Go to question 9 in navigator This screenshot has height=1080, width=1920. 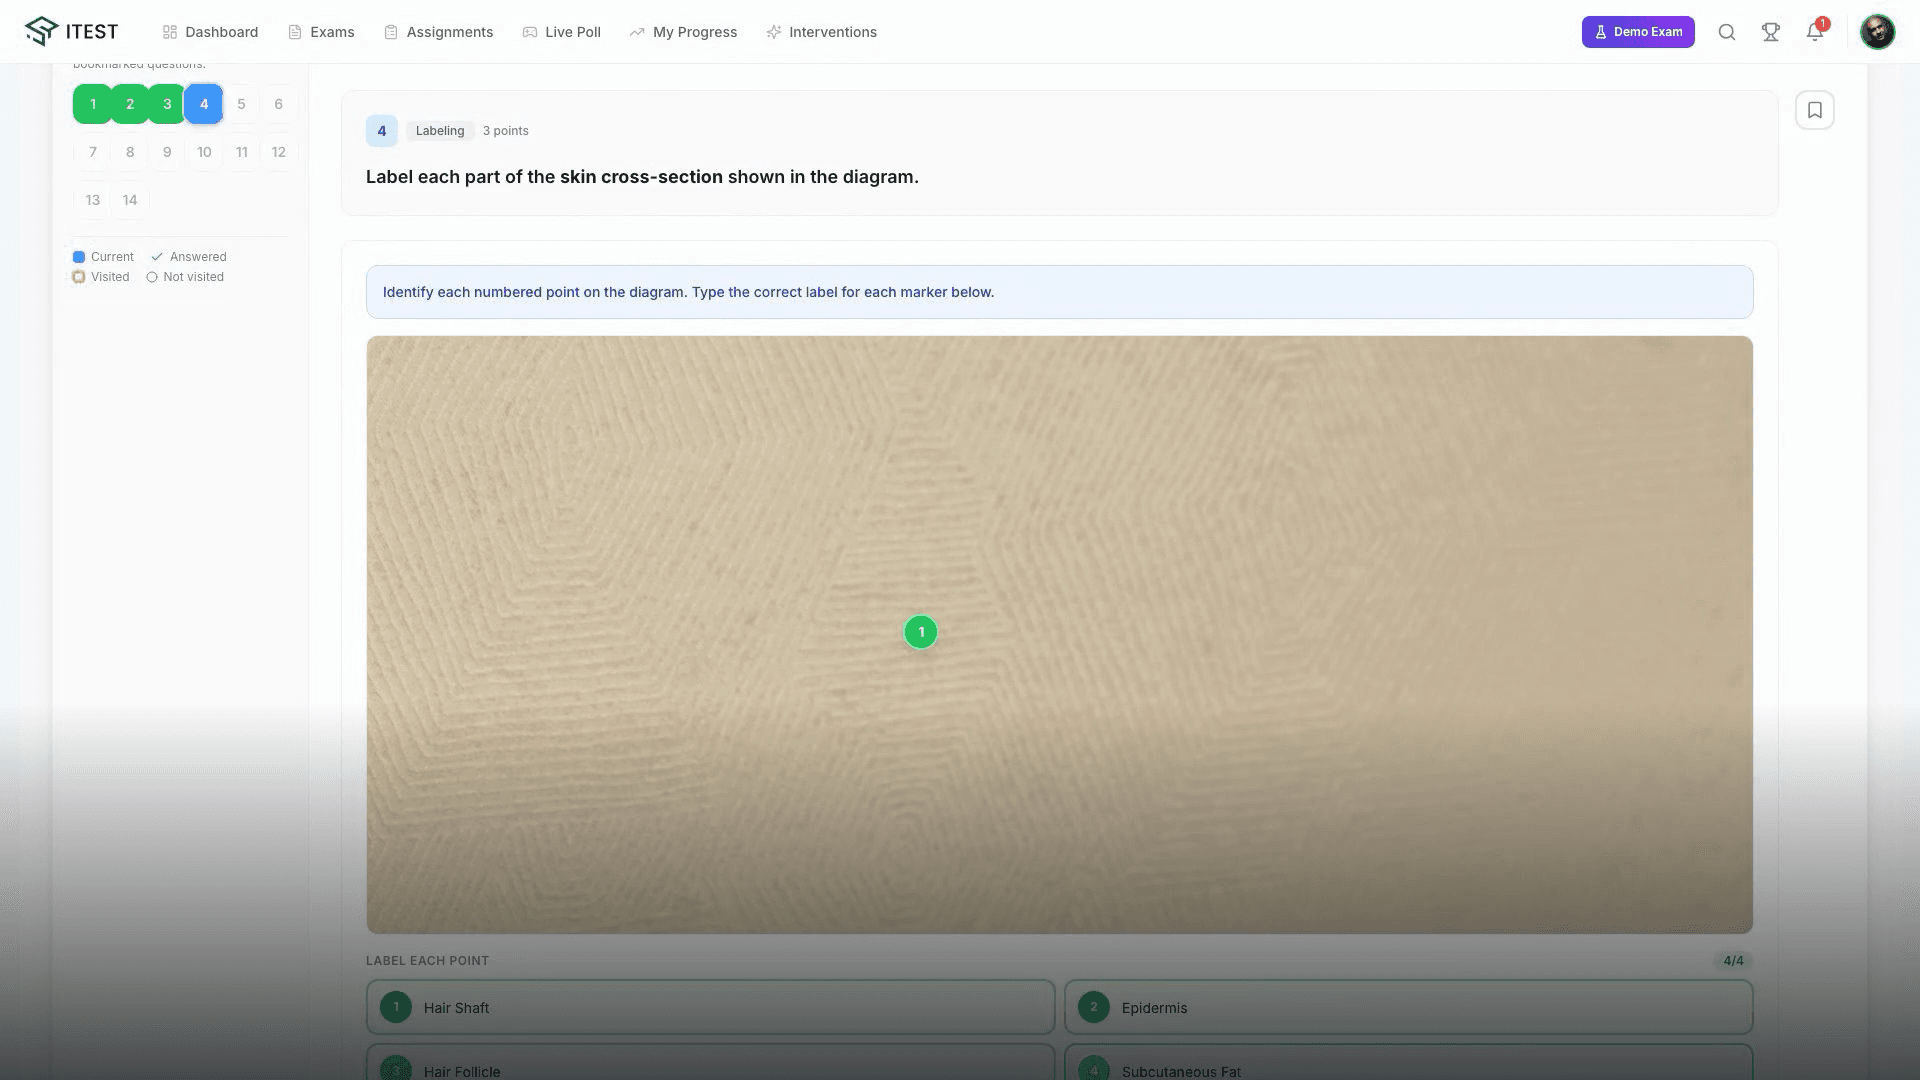(167, 152)
